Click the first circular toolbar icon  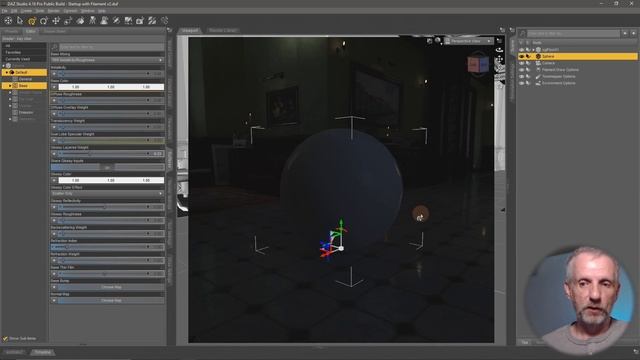[8, 20]
